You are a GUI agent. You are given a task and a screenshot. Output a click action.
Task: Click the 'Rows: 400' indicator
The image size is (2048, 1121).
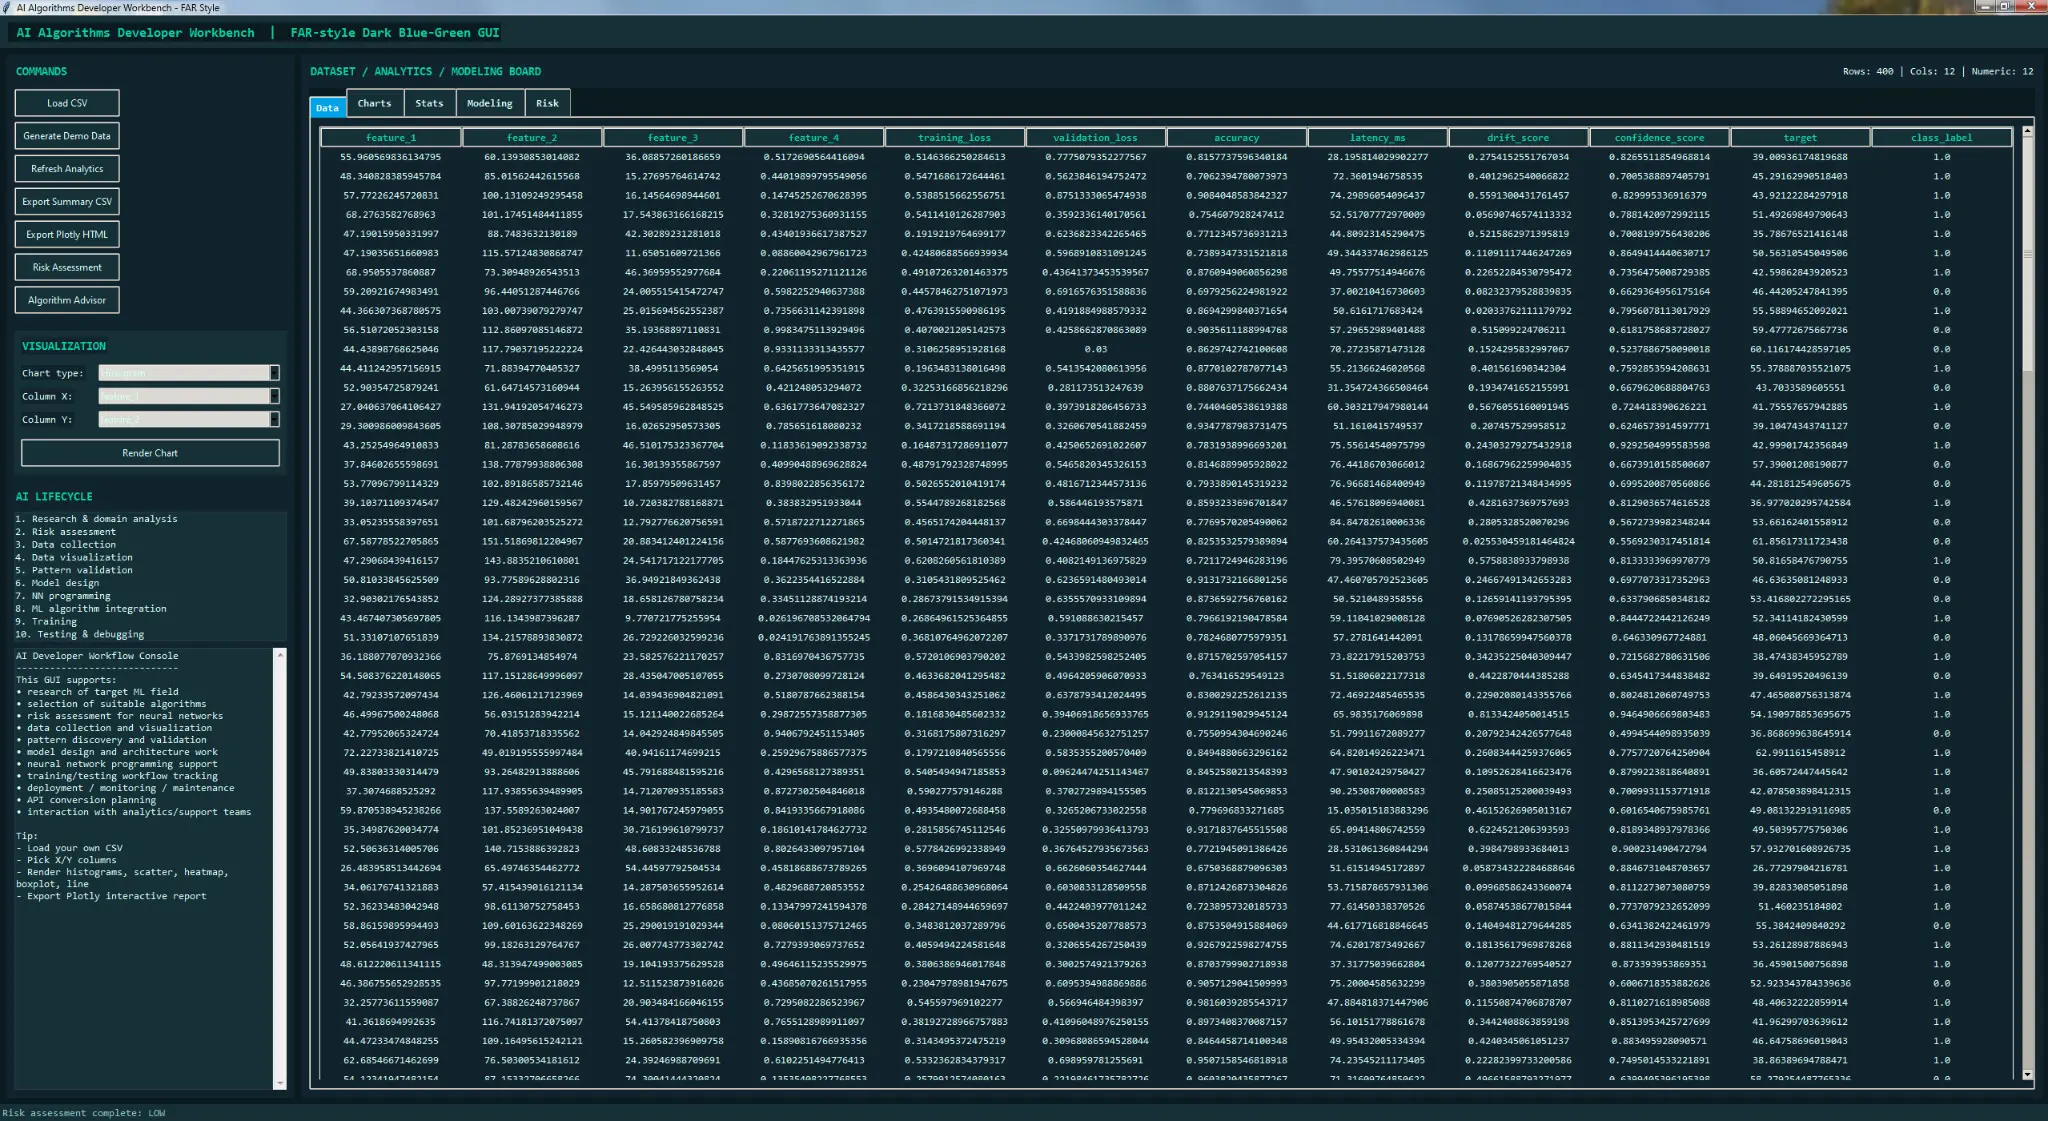click(x=1868, y=71)
